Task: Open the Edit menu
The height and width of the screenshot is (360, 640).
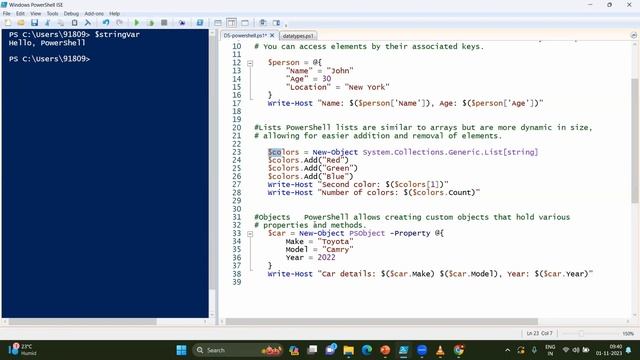Action: 20,13
